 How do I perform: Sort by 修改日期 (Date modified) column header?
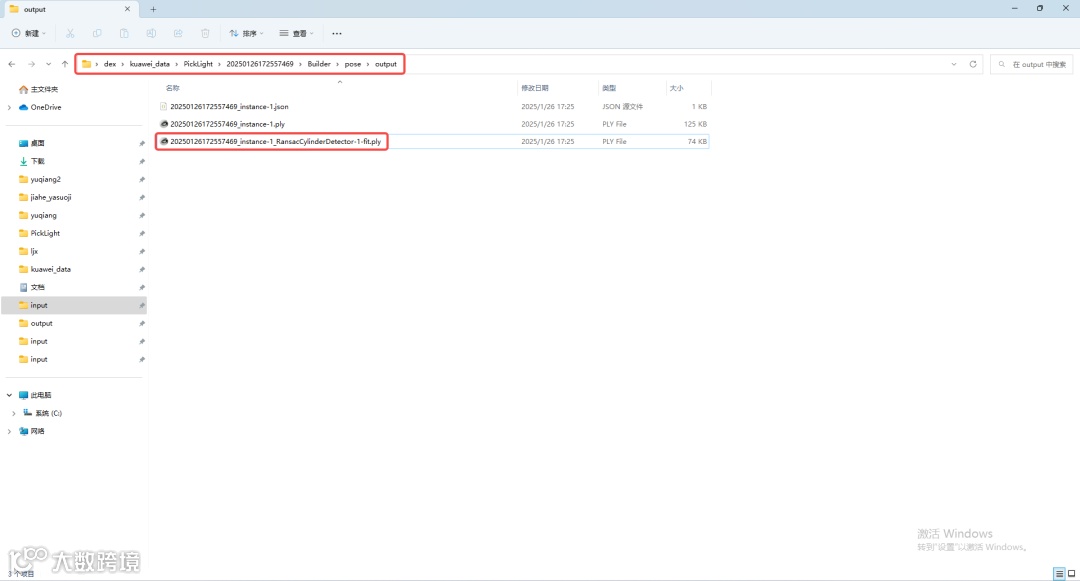pos(535,88)
